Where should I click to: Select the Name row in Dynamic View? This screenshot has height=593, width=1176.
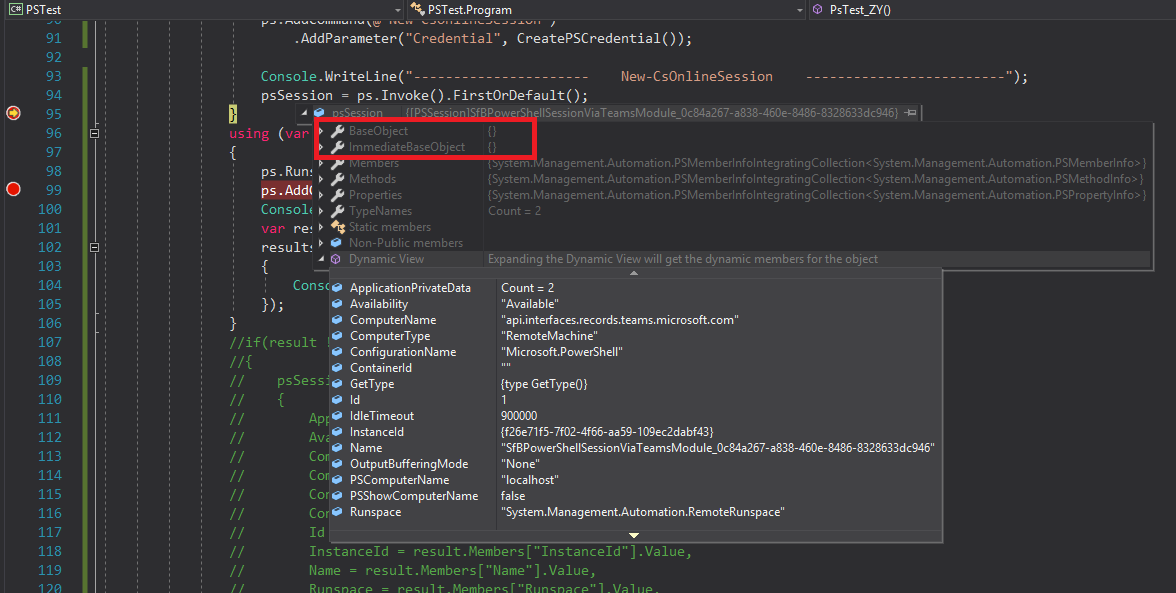(635, 448)
